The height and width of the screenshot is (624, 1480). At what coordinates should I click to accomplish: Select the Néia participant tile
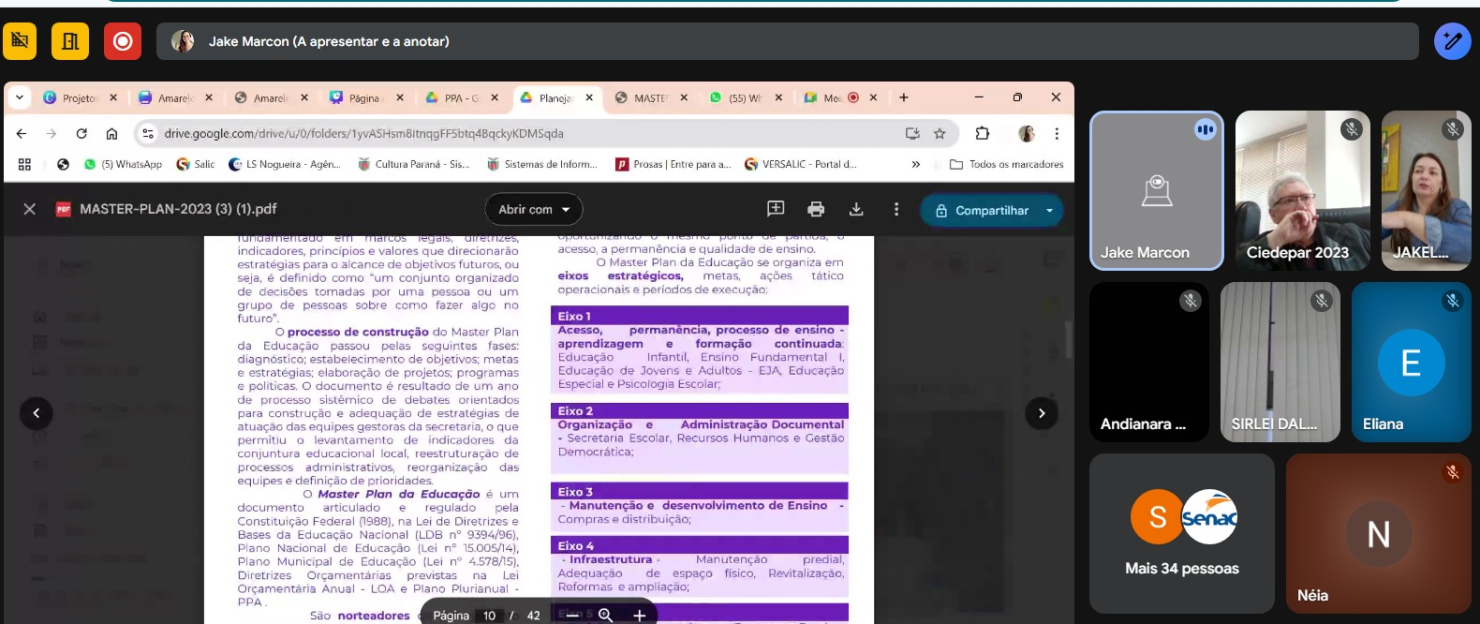pos(1378,533)
